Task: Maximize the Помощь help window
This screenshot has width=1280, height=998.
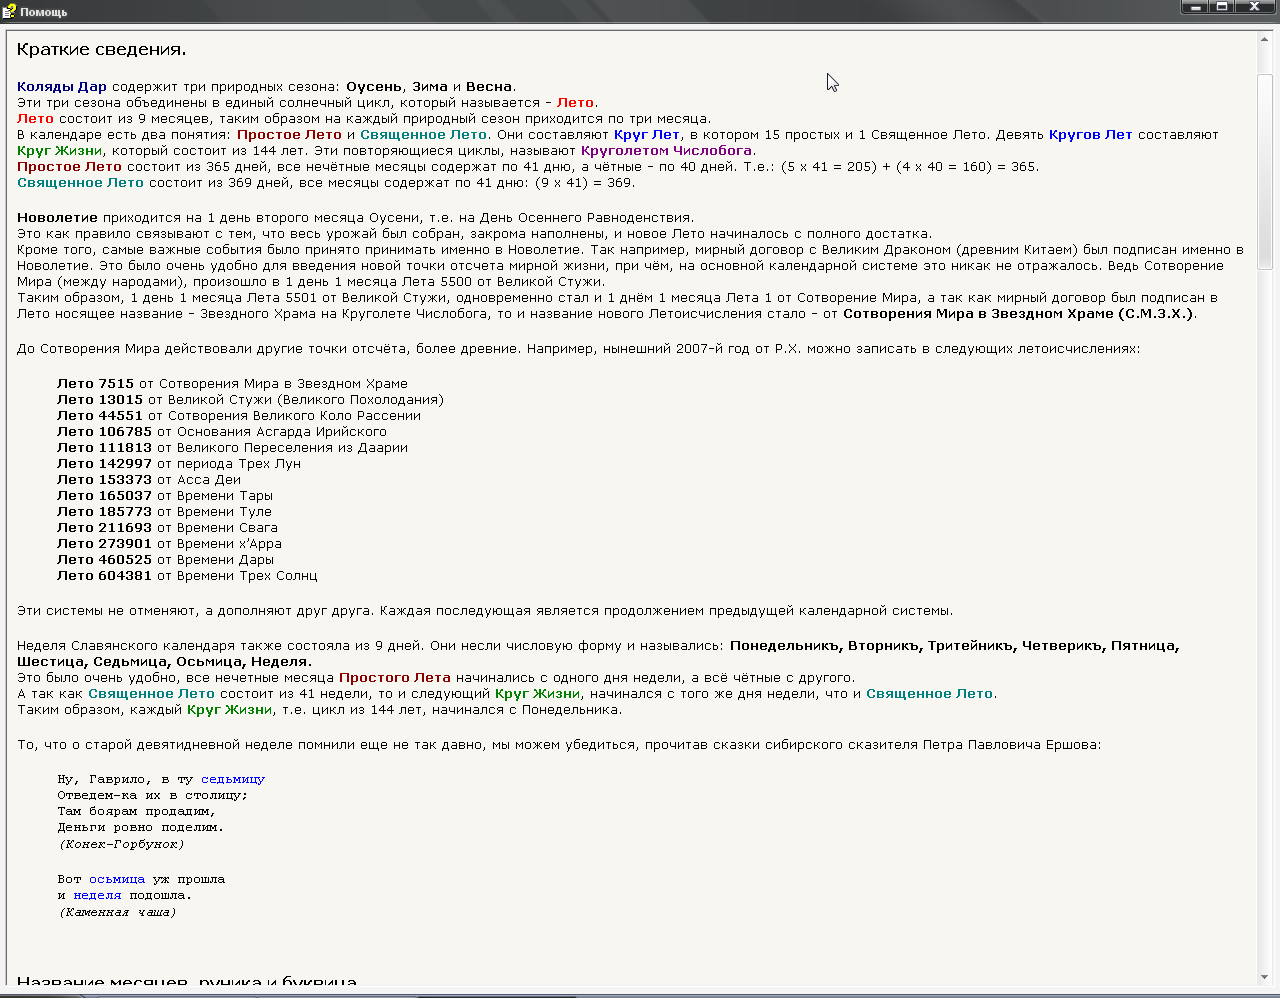Action: tap(1222, 7)
